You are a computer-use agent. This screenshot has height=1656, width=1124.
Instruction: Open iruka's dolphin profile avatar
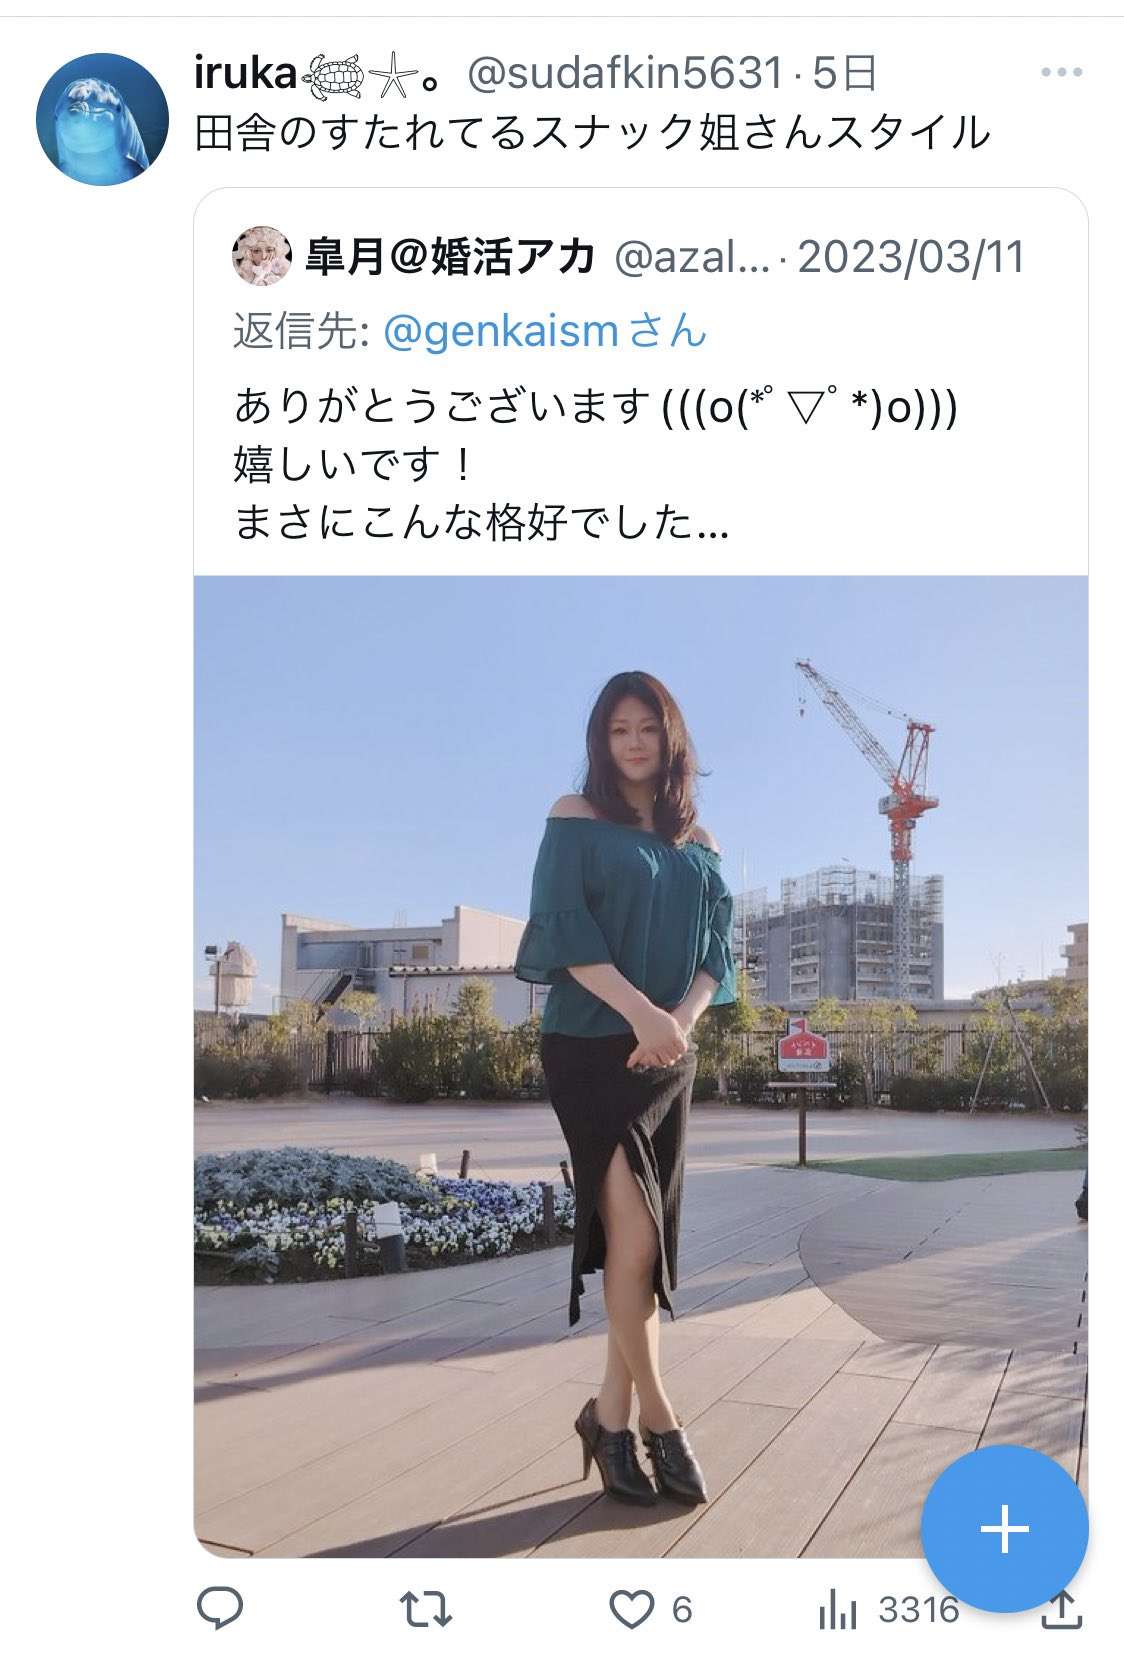point(102,119)
